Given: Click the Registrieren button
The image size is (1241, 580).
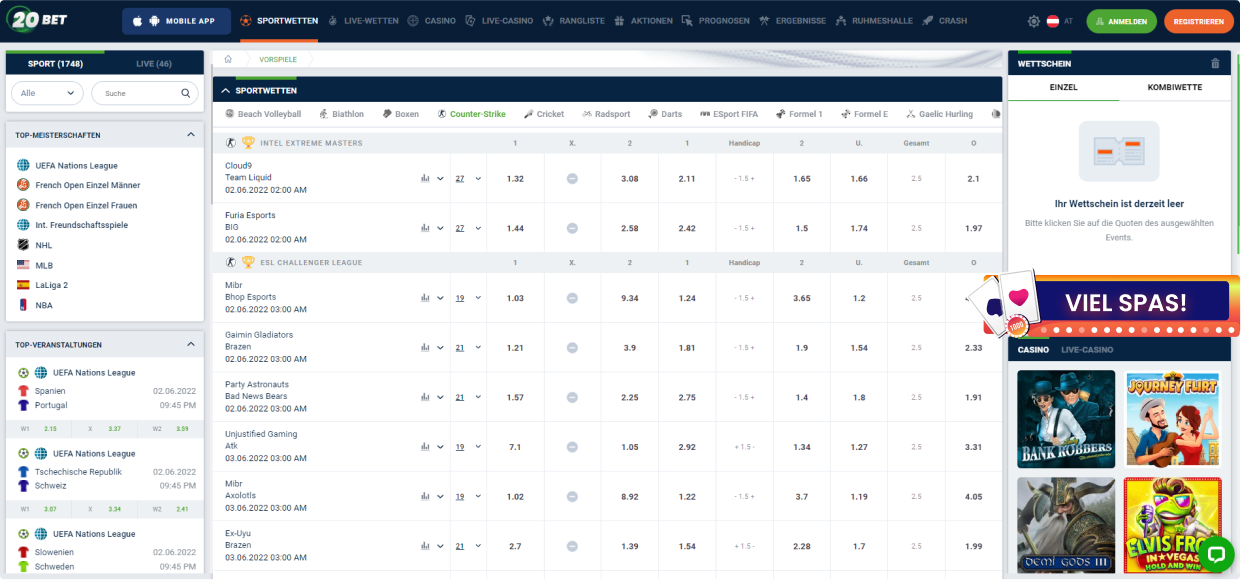Looking at the screenshot, I should 1198,21.
